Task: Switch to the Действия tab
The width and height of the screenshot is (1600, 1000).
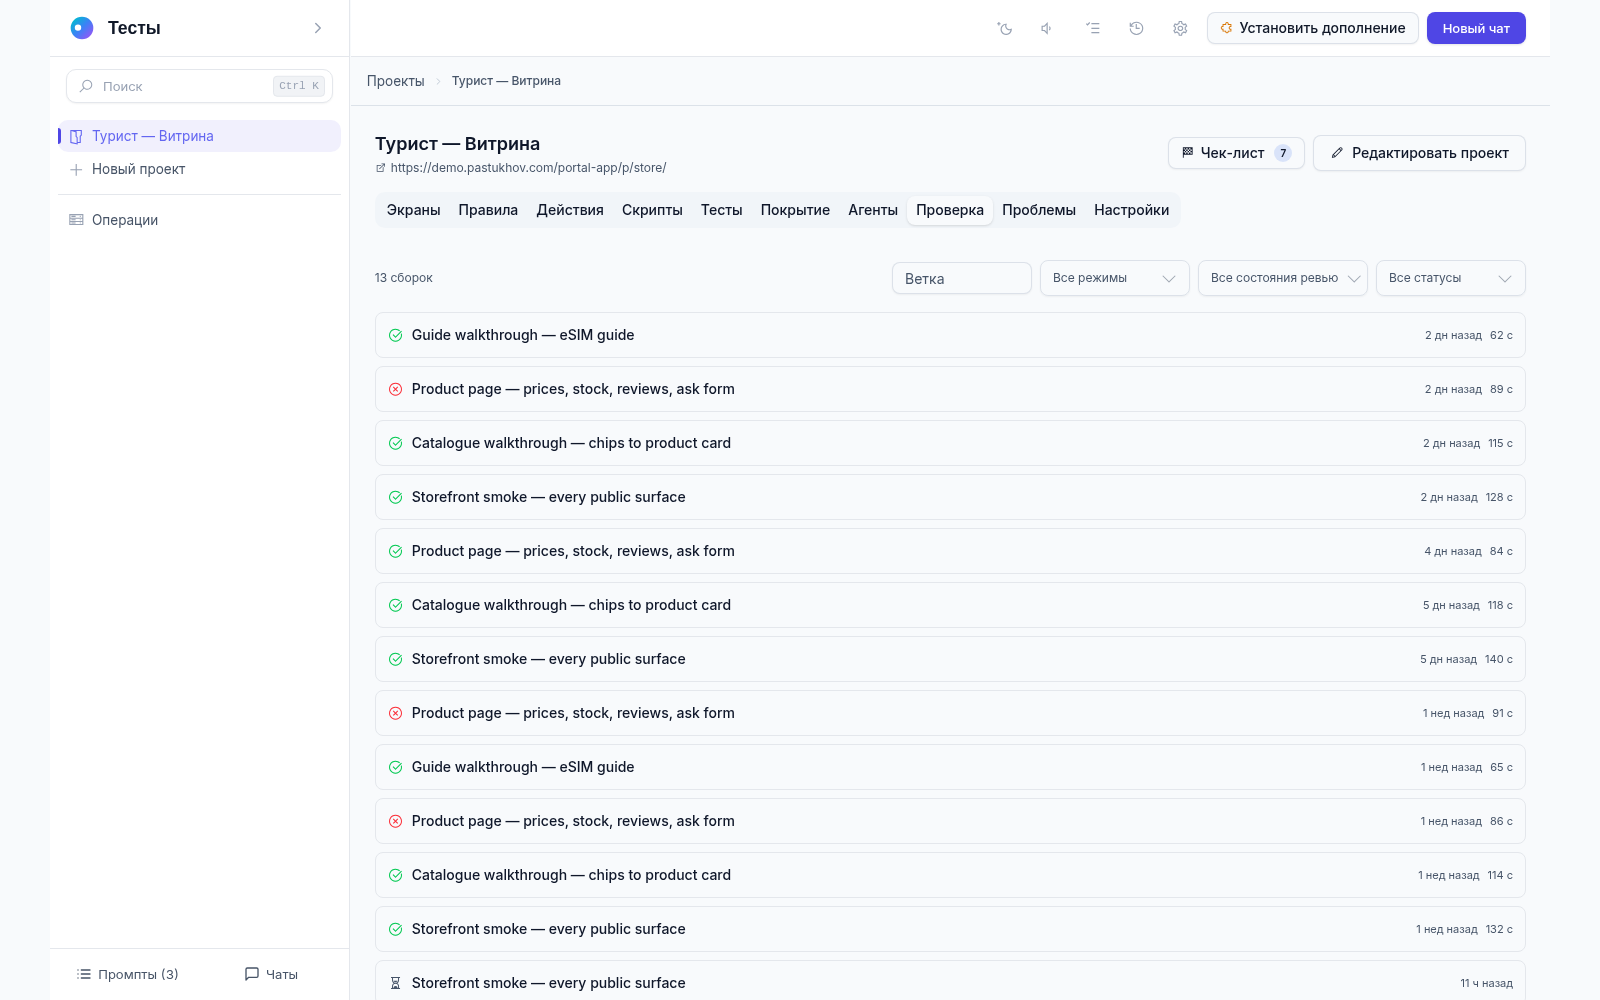Action: point(570,210)
